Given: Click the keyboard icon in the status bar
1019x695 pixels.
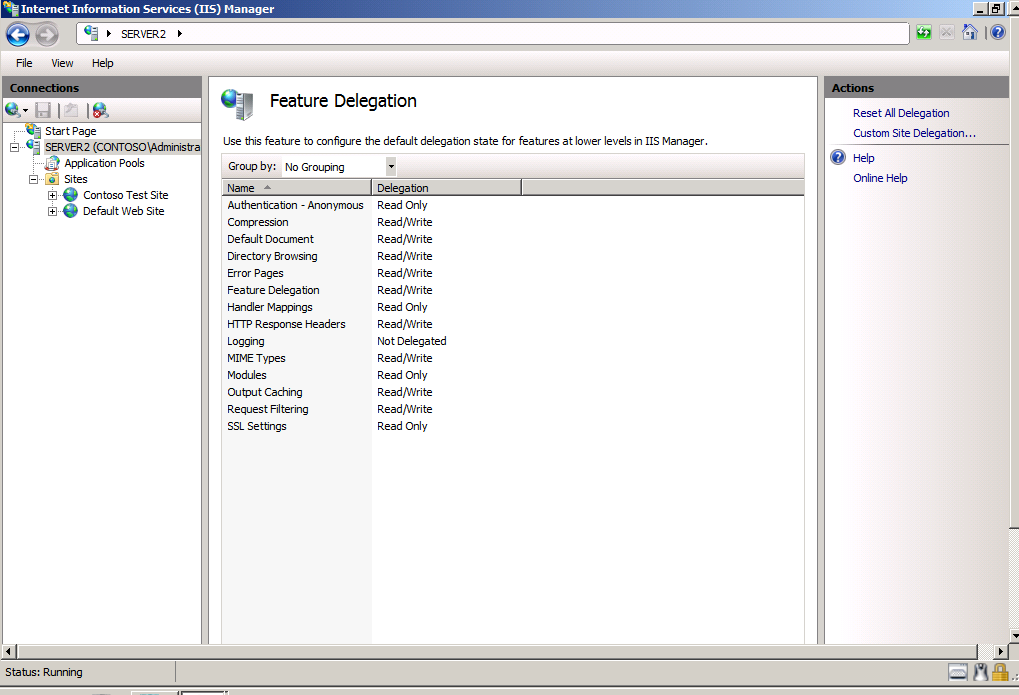Looking at the screenshot, I should pos(958,672).
